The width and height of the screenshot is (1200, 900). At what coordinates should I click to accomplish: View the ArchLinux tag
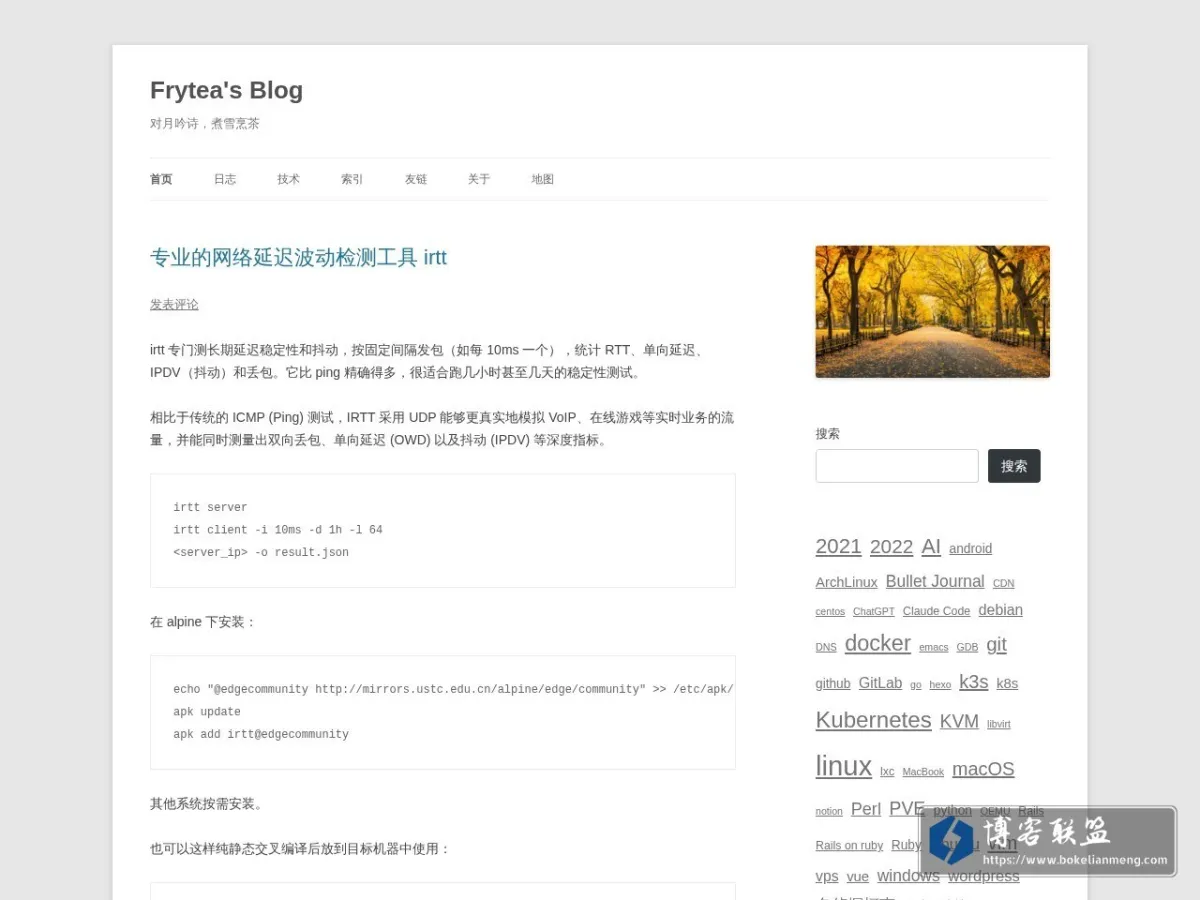846,582
